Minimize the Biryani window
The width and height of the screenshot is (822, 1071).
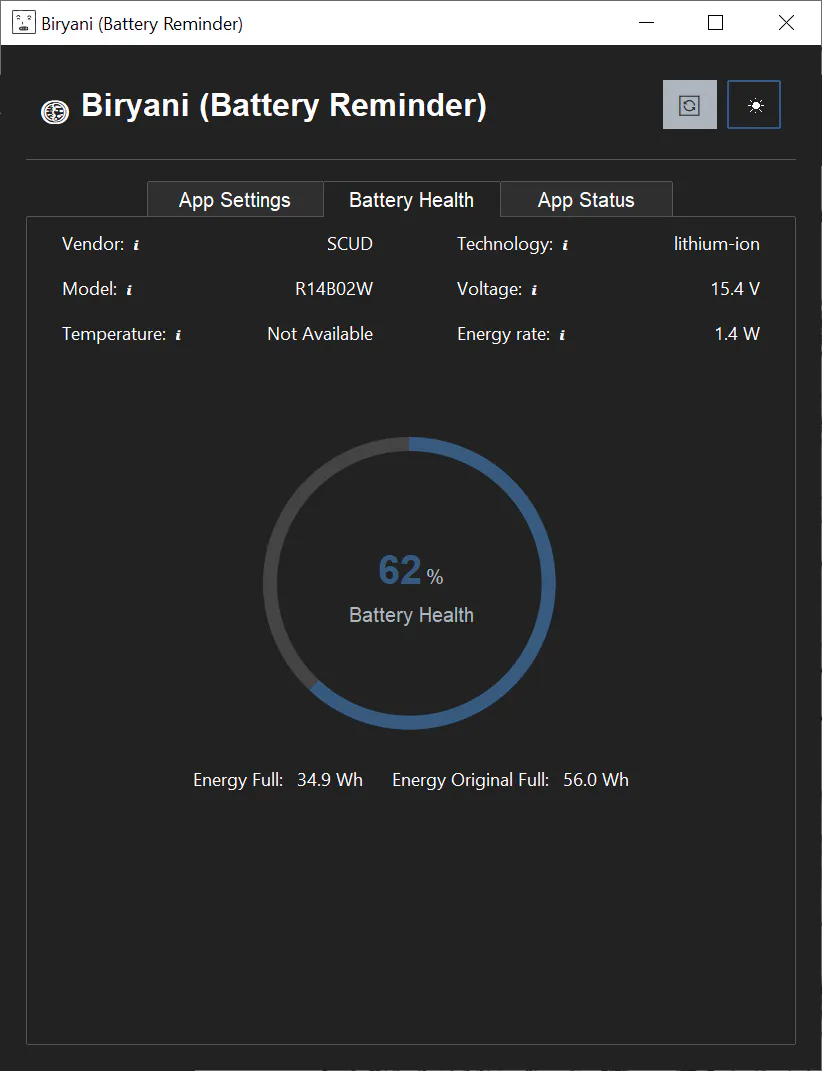646,23
